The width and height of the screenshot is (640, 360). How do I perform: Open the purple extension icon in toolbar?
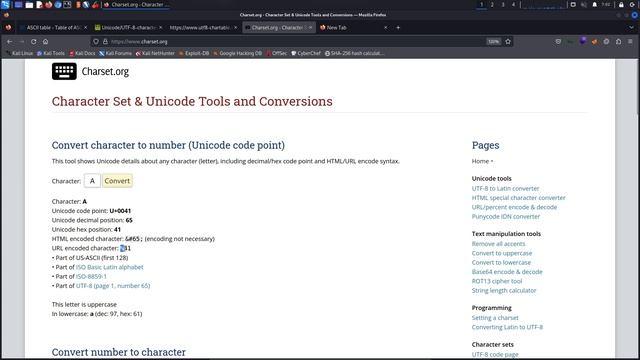[582, 41]
